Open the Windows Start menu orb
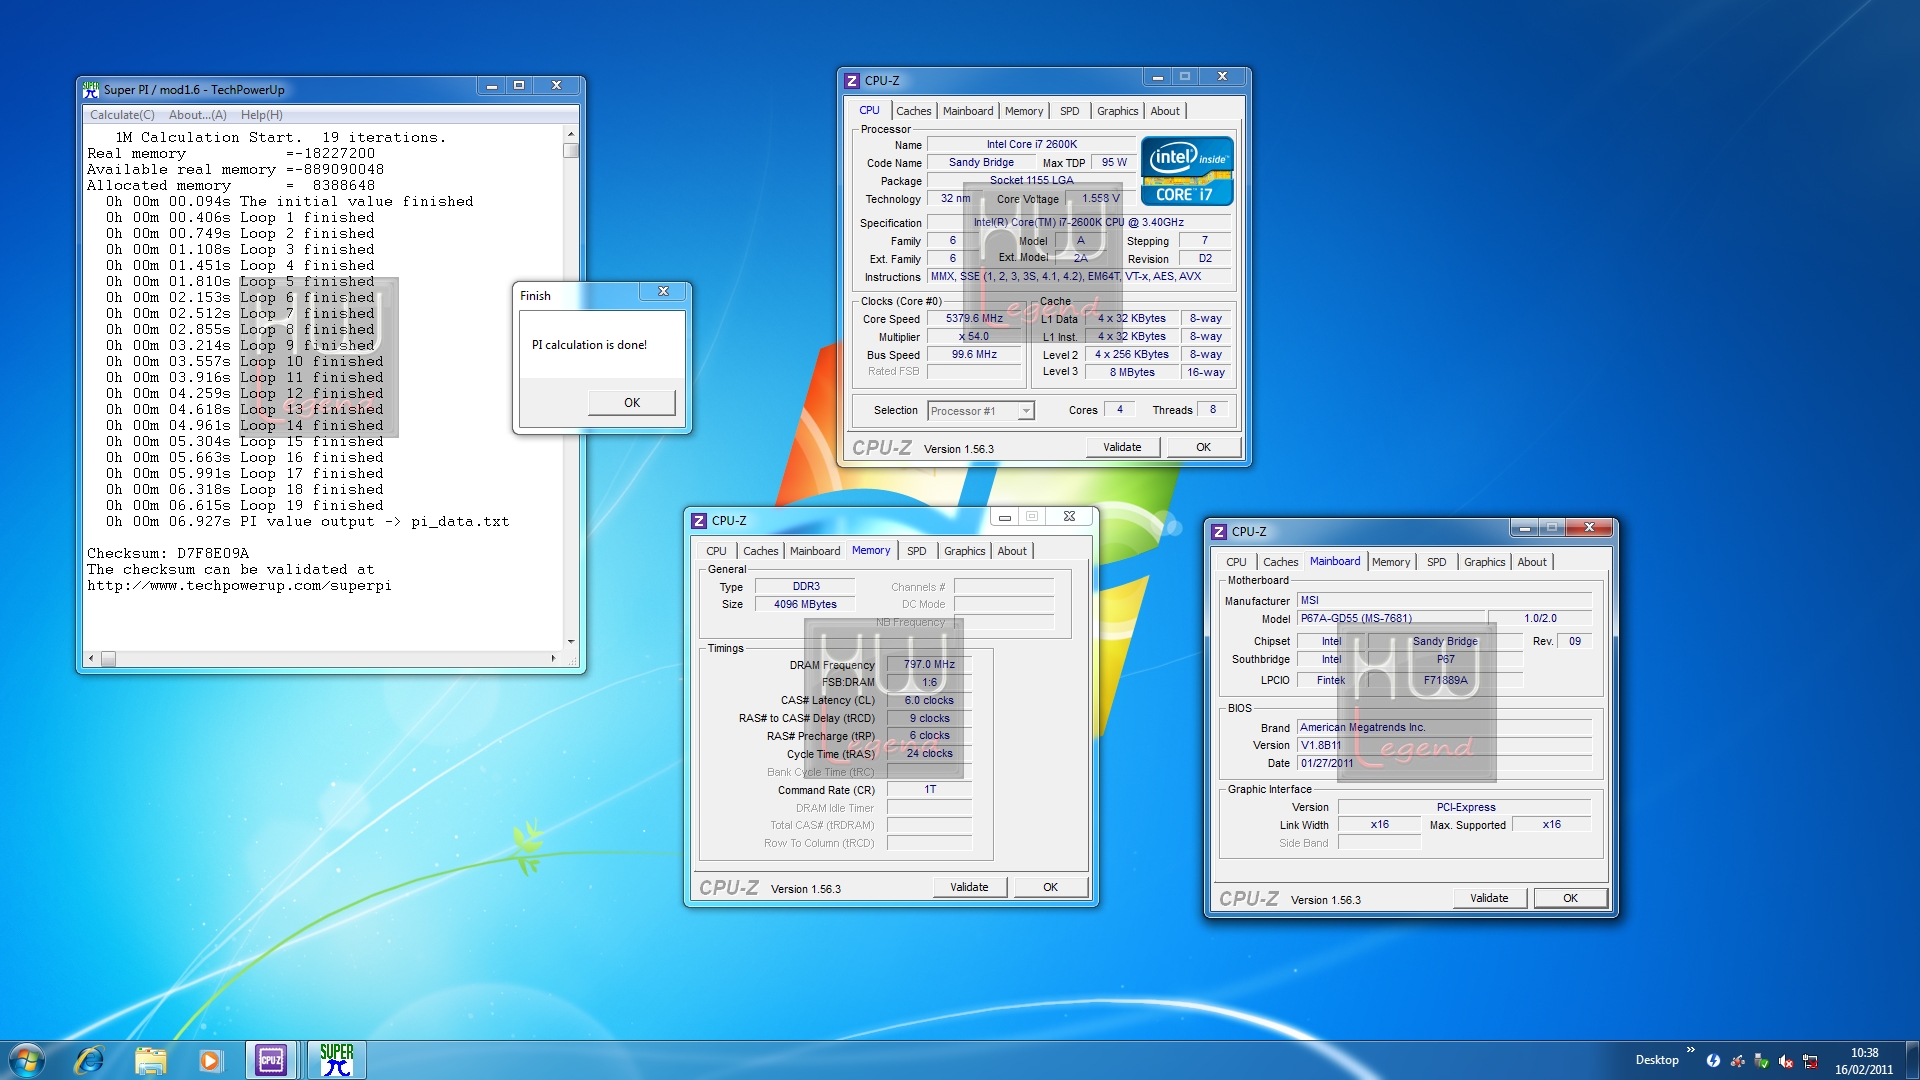 pyautogui.click(x=27, y=1060)
